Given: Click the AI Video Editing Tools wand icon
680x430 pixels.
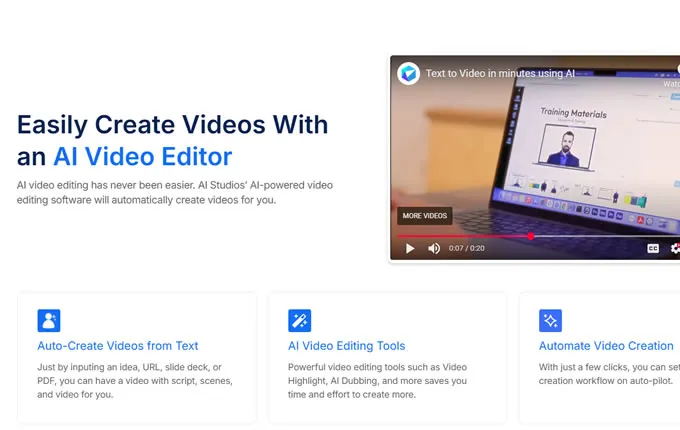Looking at the screenshot, I should tap(299, 320).
